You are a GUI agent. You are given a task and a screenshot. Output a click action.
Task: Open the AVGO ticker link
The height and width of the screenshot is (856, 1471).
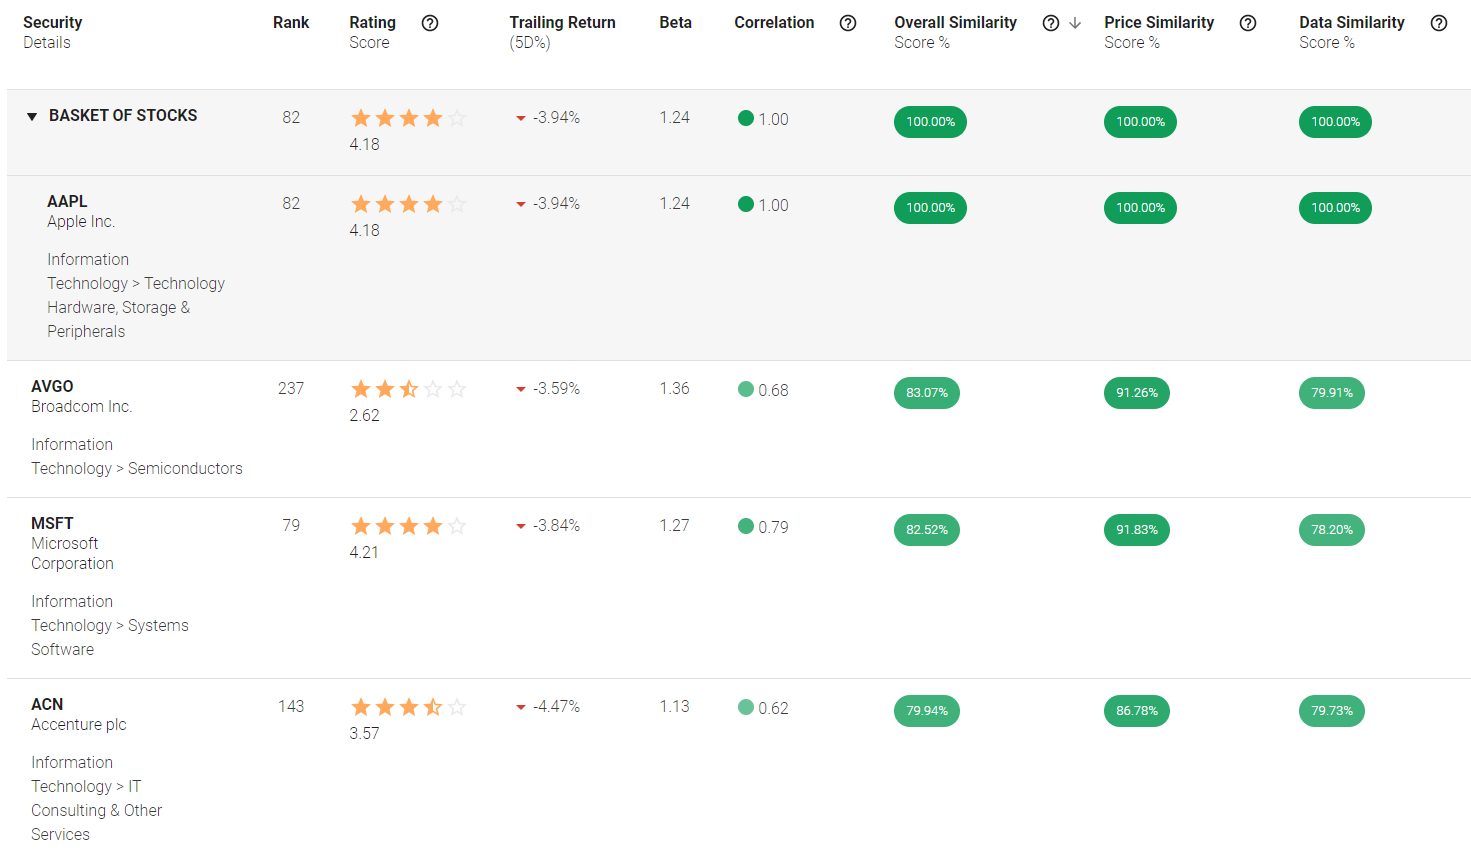click(x=52, y=386)
